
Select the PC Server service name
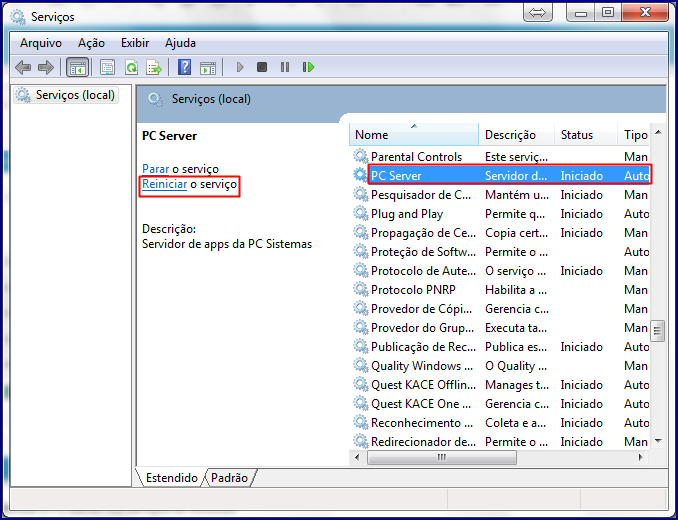click(x=396, y=175)
